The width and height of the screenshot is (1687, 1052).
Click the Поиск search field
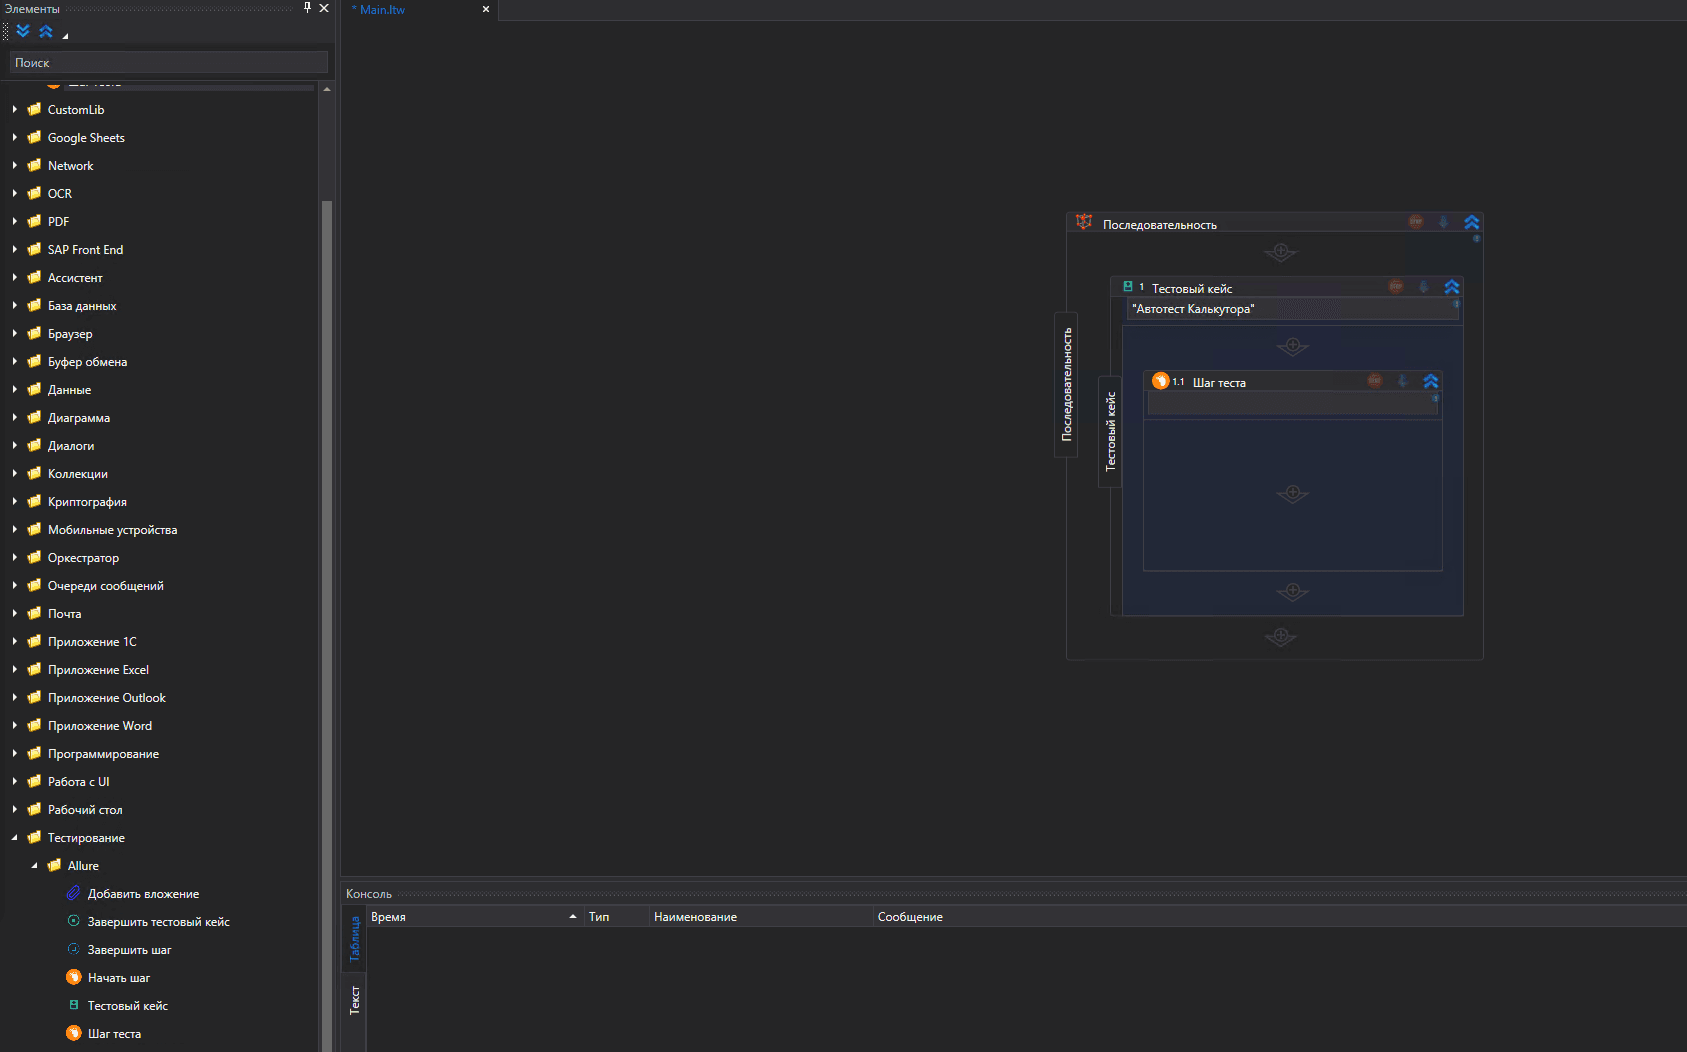[x=168, y=62]
